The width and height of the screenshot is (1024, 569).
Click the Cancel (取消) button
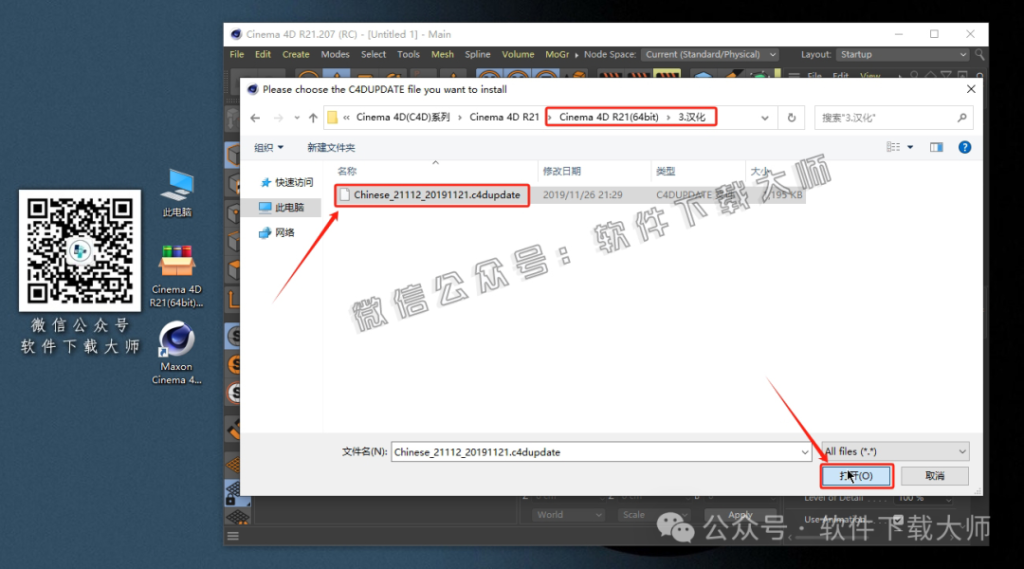pyautogui.click(x=935, y=476)
